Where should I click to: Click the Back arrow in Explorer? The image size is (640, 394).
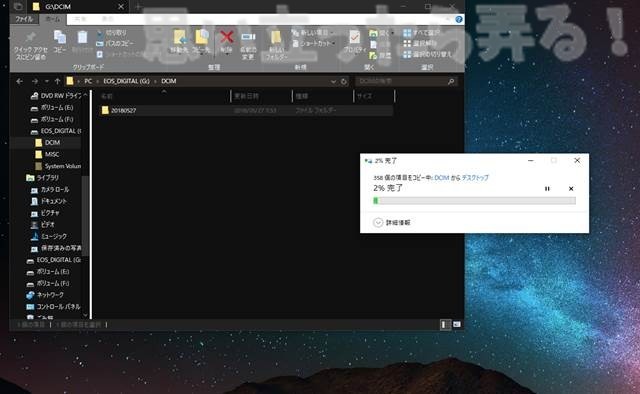coord(19,81)
